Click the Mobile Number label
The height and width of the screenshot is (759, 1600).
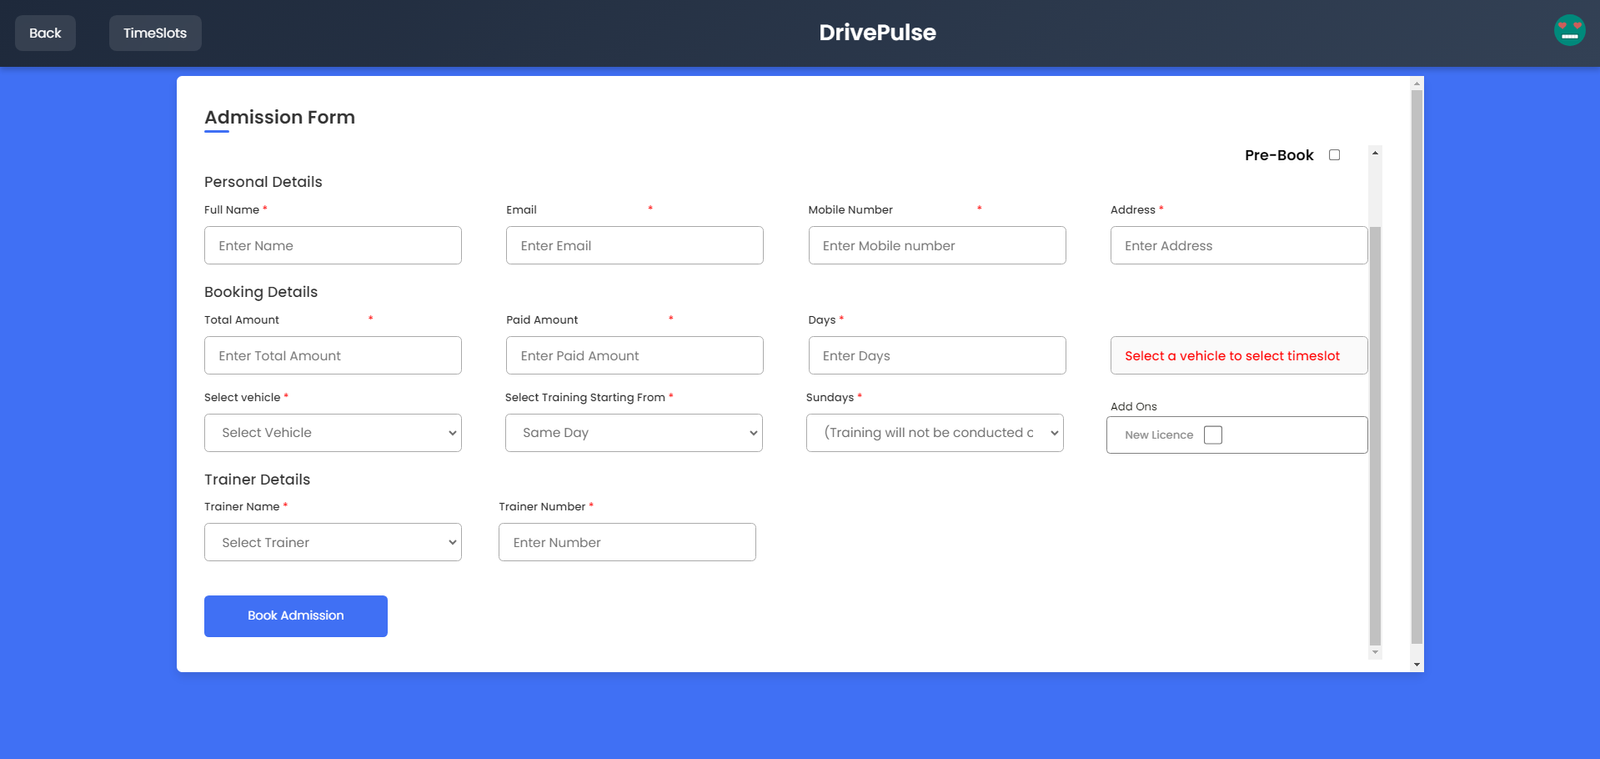click(850, 210)
